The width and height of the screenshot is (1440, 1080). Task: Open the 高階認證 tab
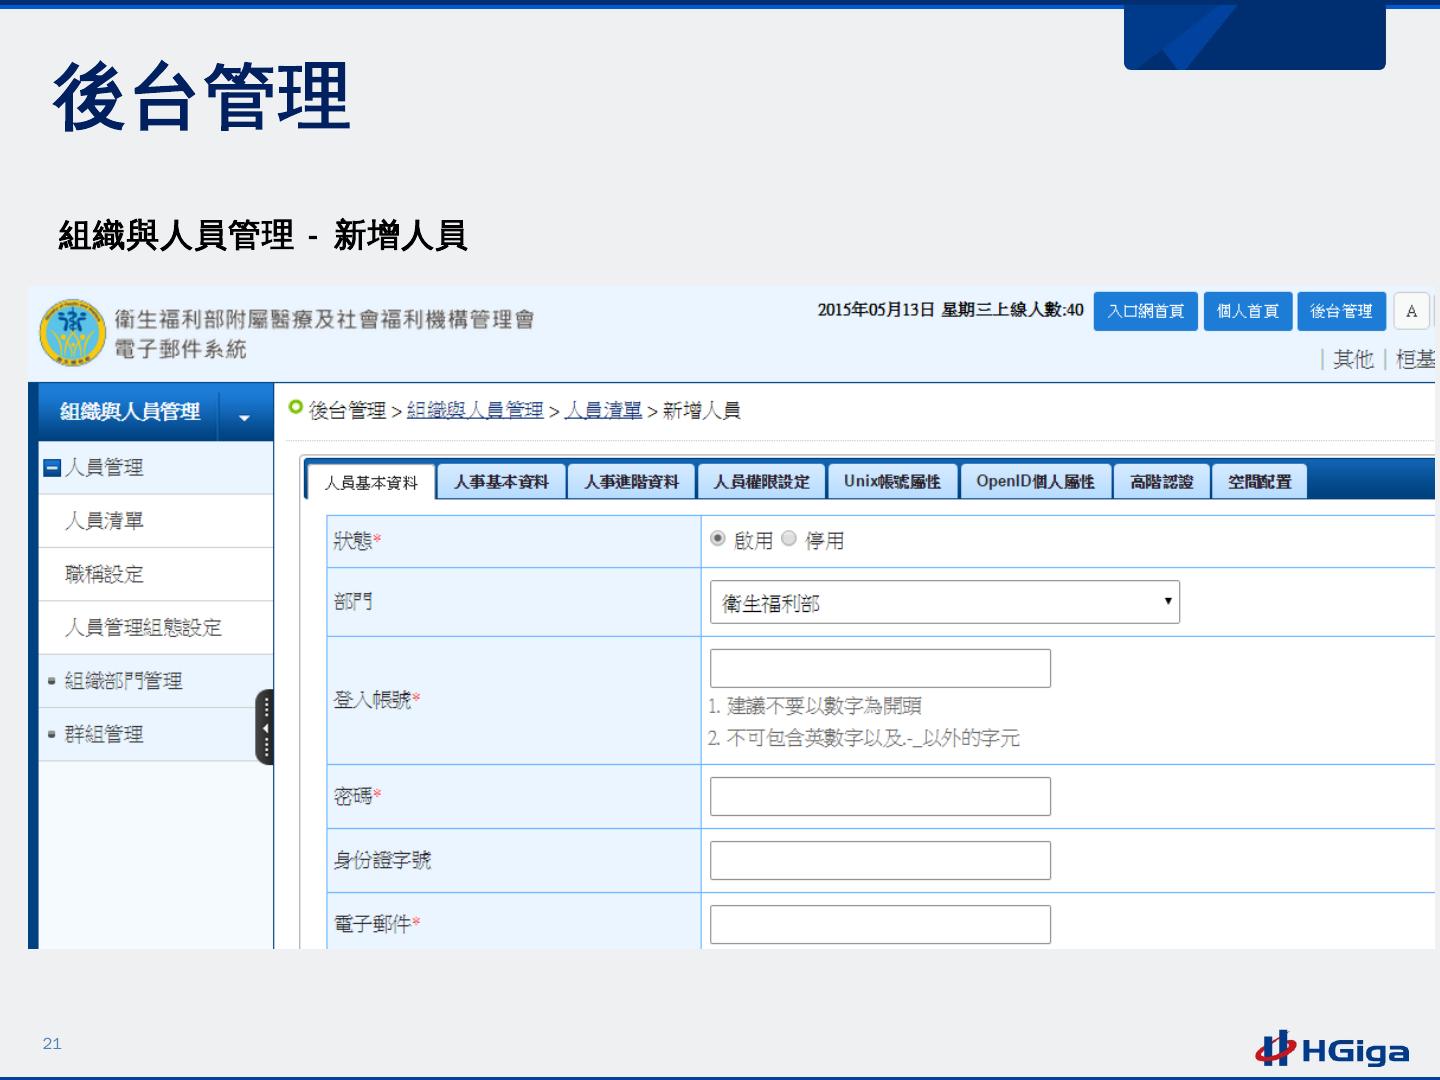pos(1162,481)
